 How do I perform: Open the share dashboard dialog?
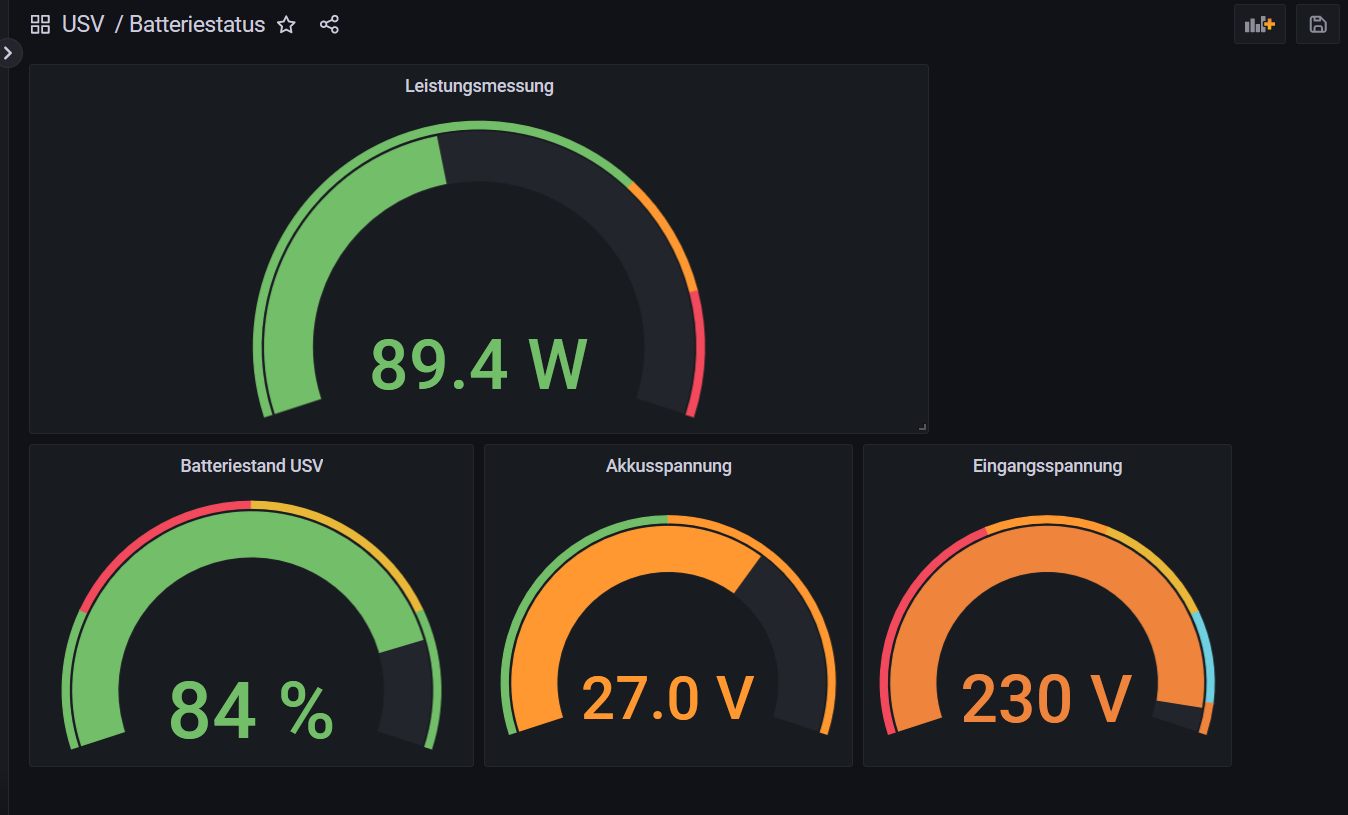[329, 25]
